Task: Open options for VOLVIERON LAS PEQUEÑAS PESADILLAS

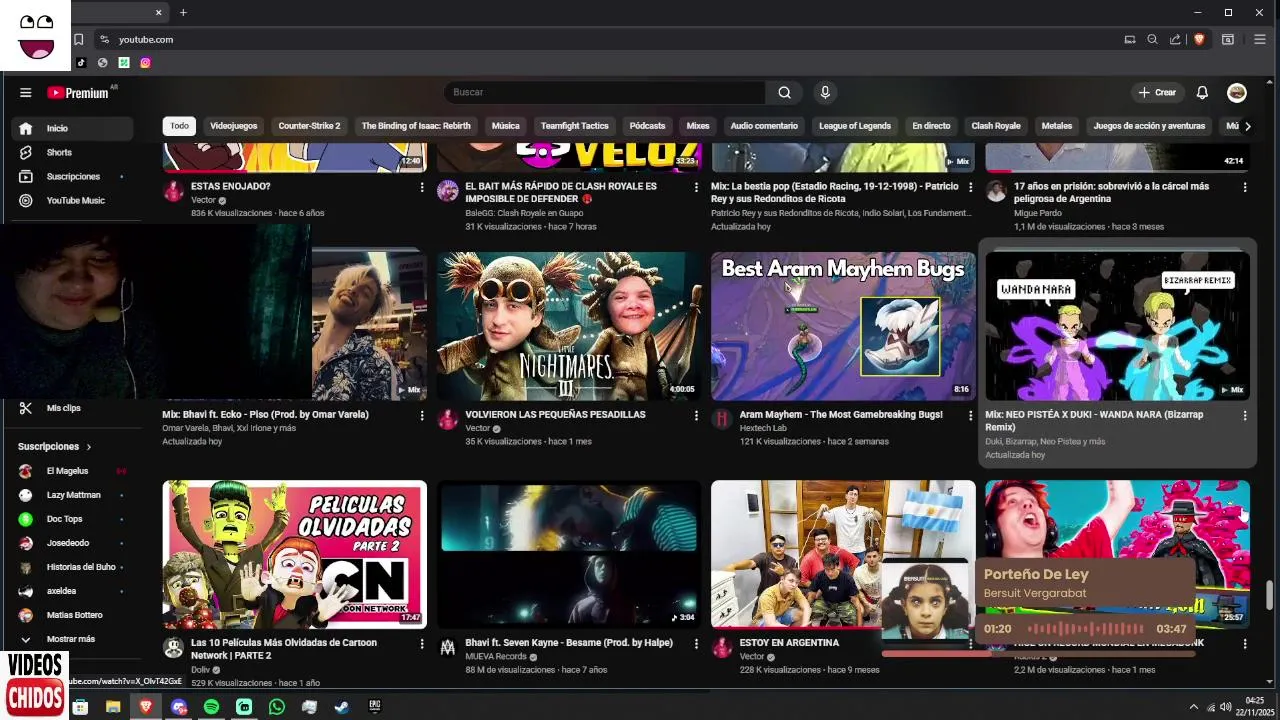Action: pos(696,415)
